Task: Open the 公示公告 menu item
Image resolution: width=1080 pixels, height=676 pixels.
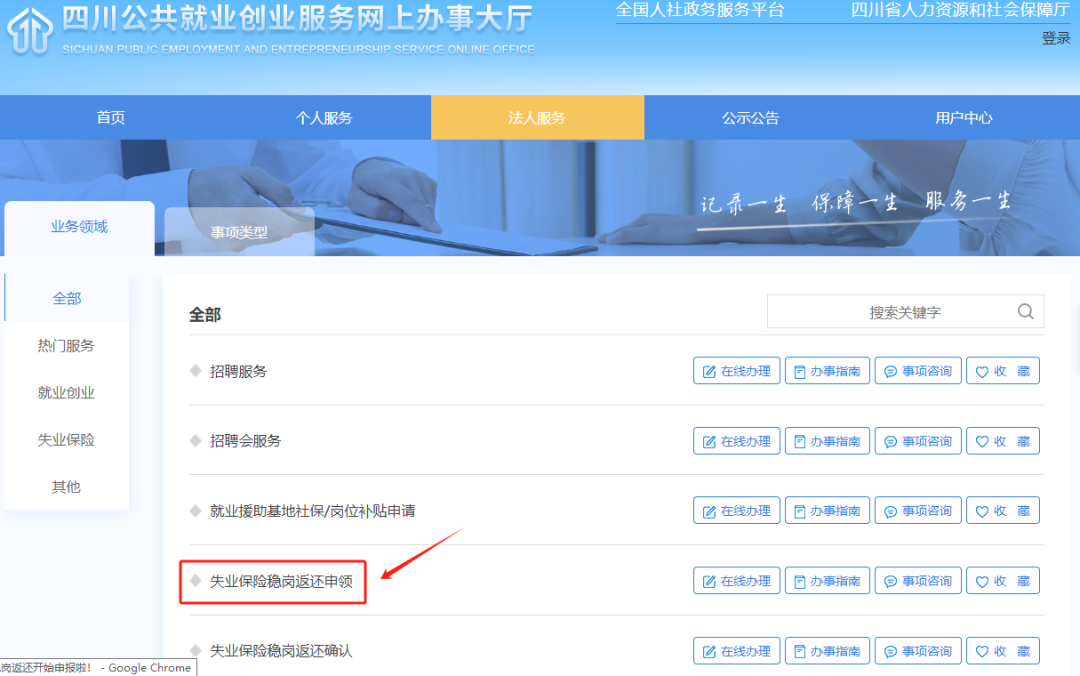Action: [751, 117]
